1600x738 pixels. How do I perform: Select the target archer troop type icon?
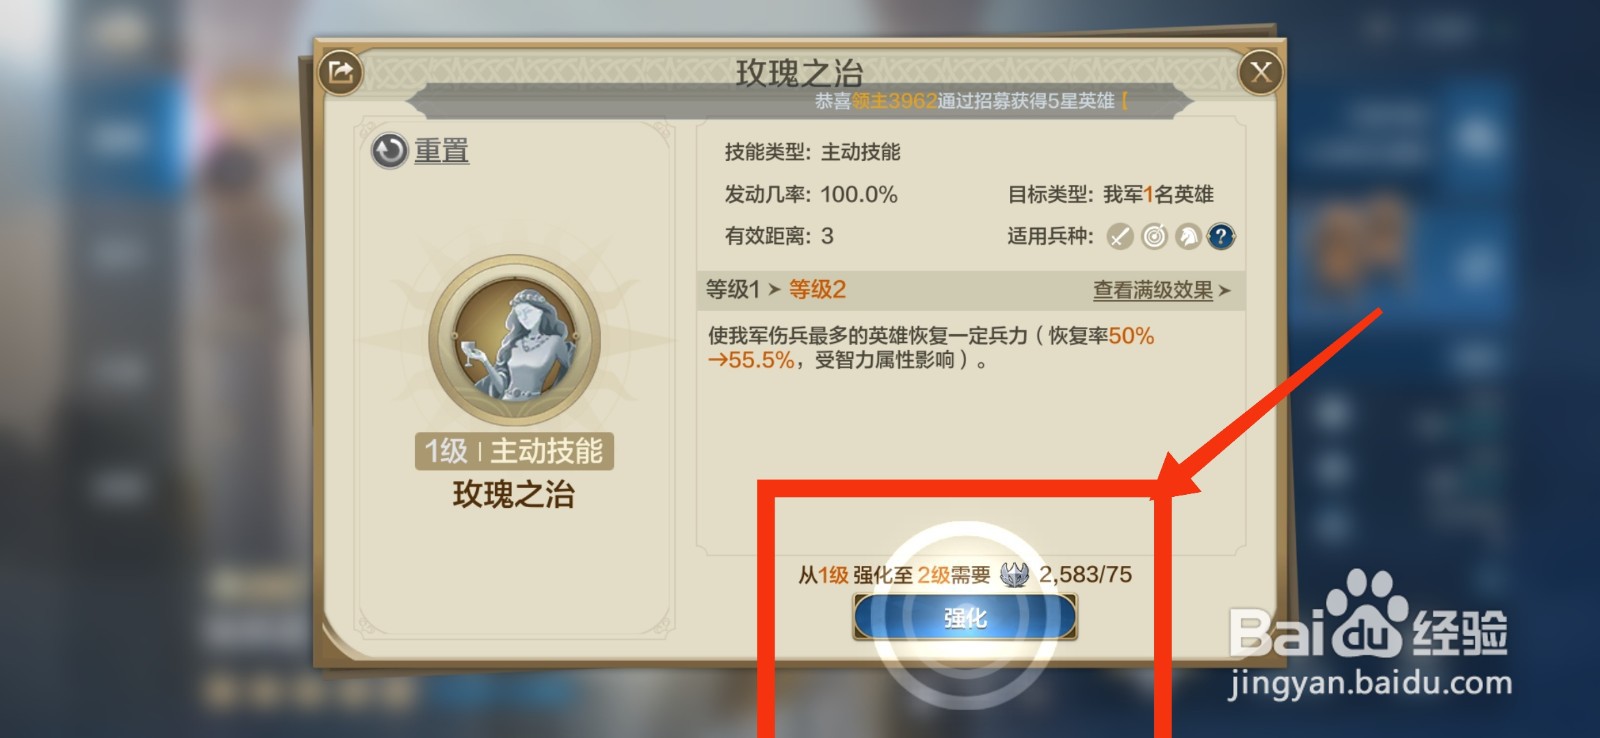tap(1154, 236)
